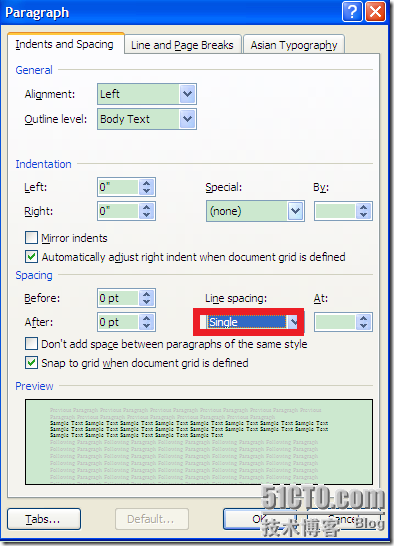Open the Asian Typography tab
This screenshot has width=394, height=546.
pos(294,45)
